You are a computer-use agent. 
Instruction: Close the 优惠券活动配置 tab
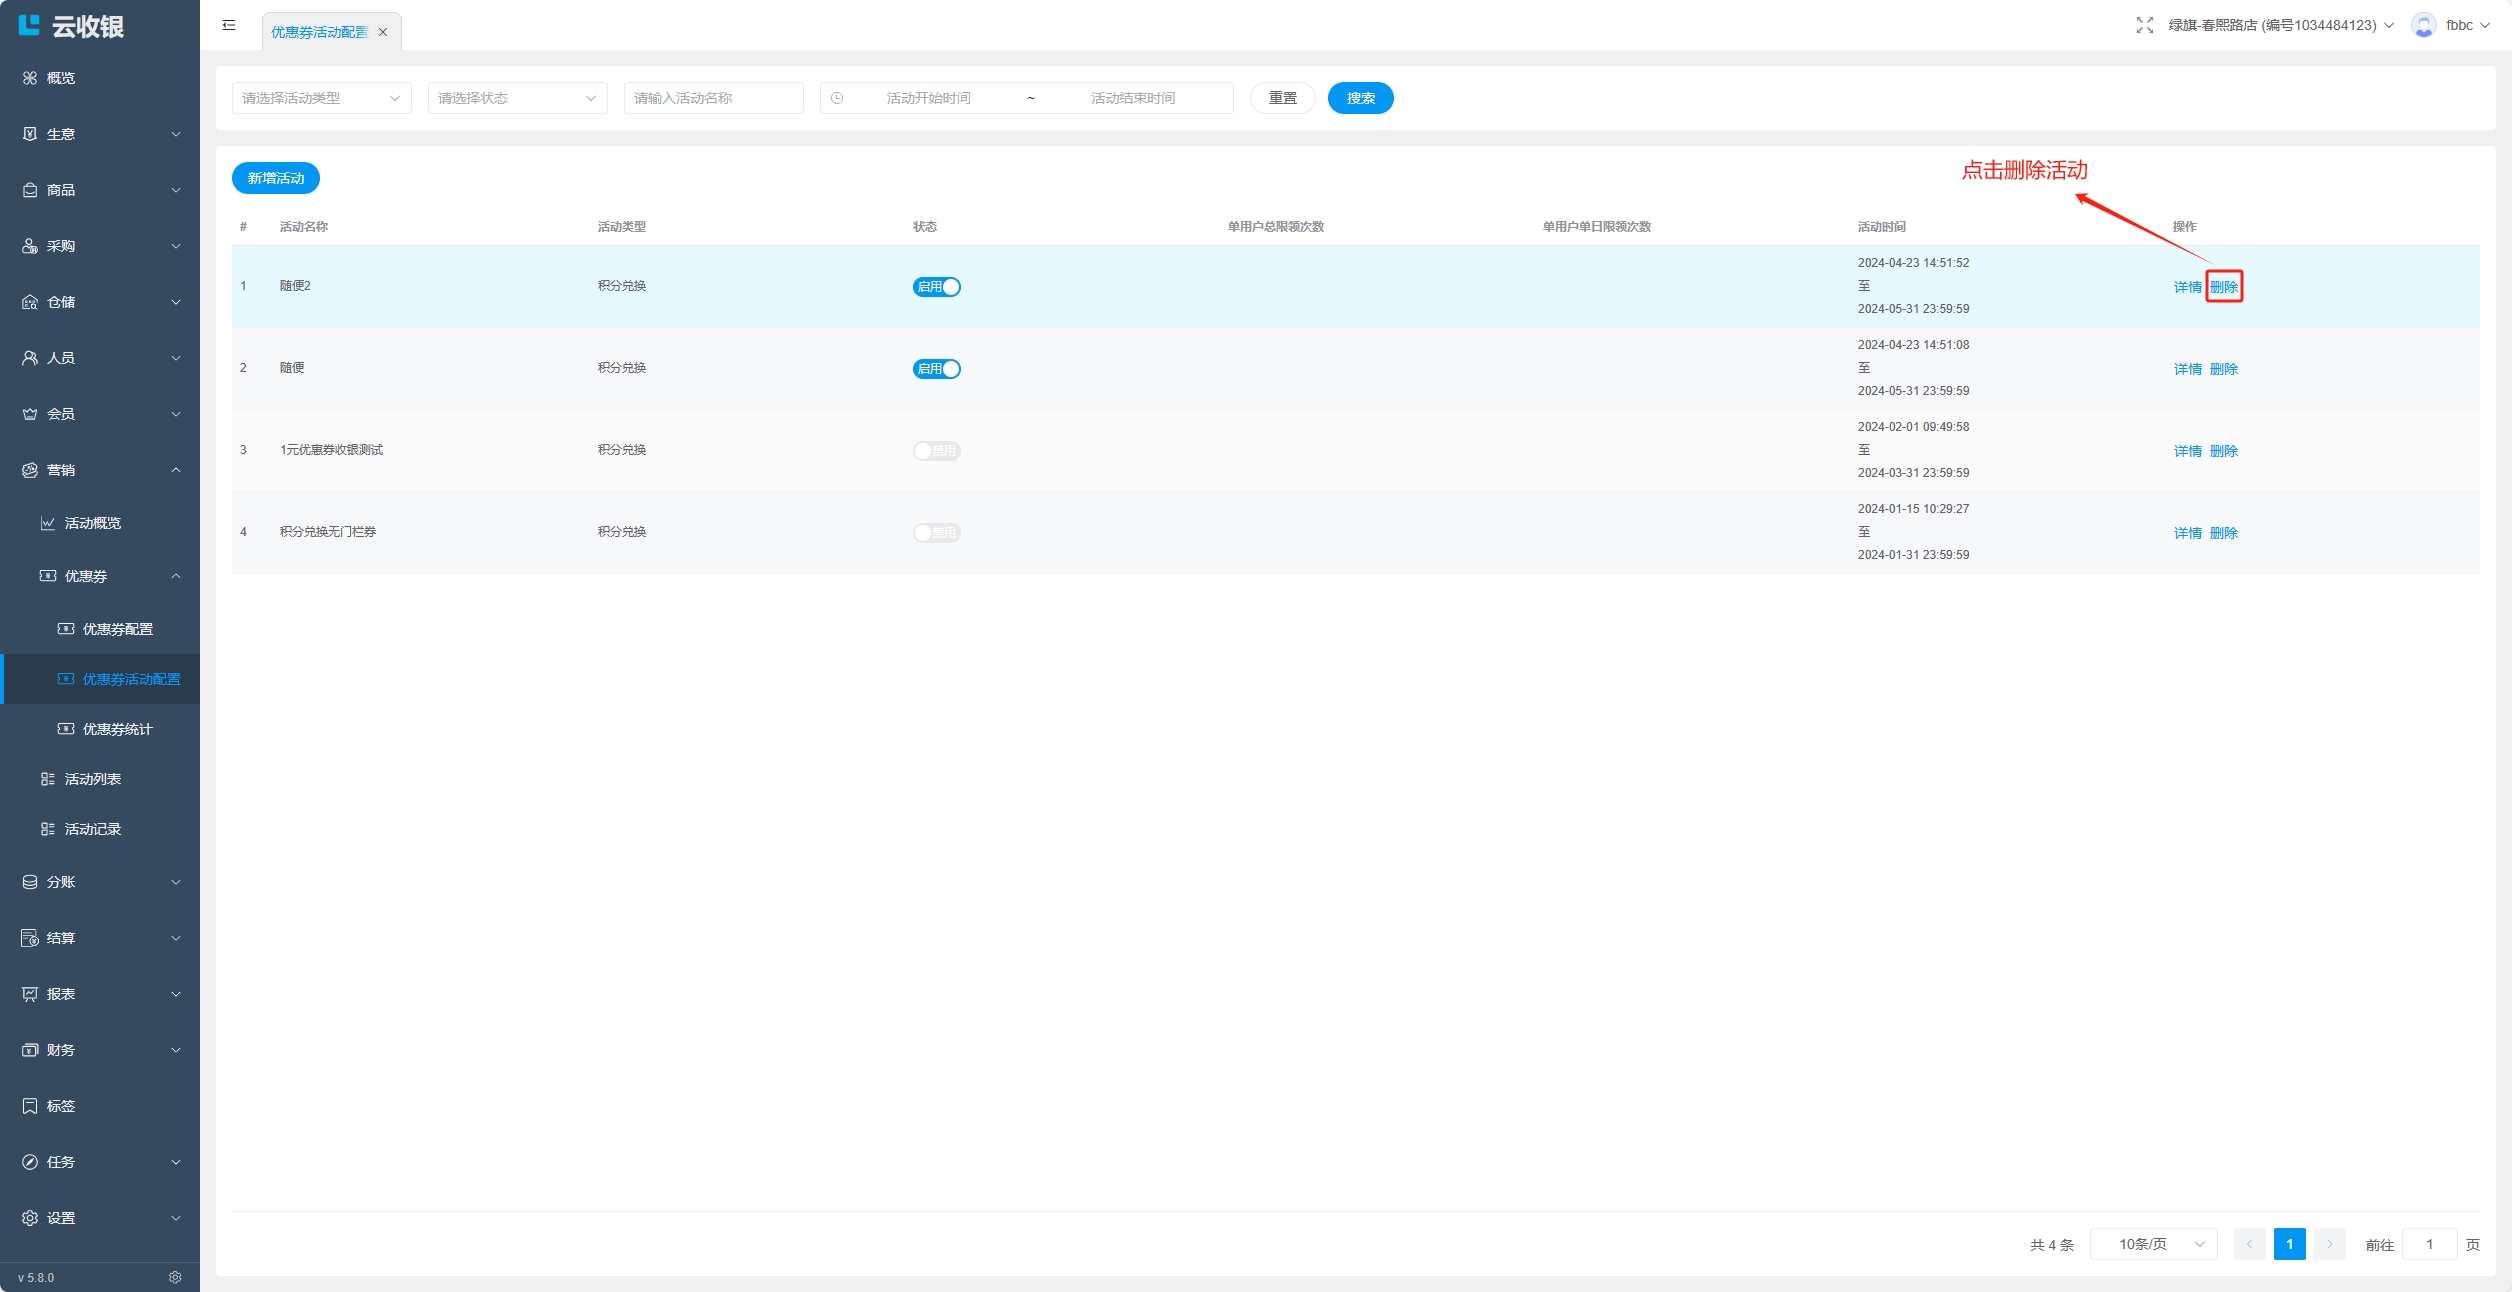click(x=383, y=32)
